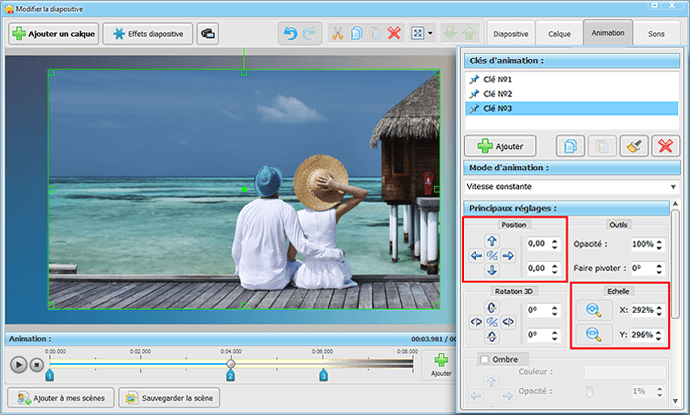Click the Ombre Couleur swatch

(x=624, y=372)
